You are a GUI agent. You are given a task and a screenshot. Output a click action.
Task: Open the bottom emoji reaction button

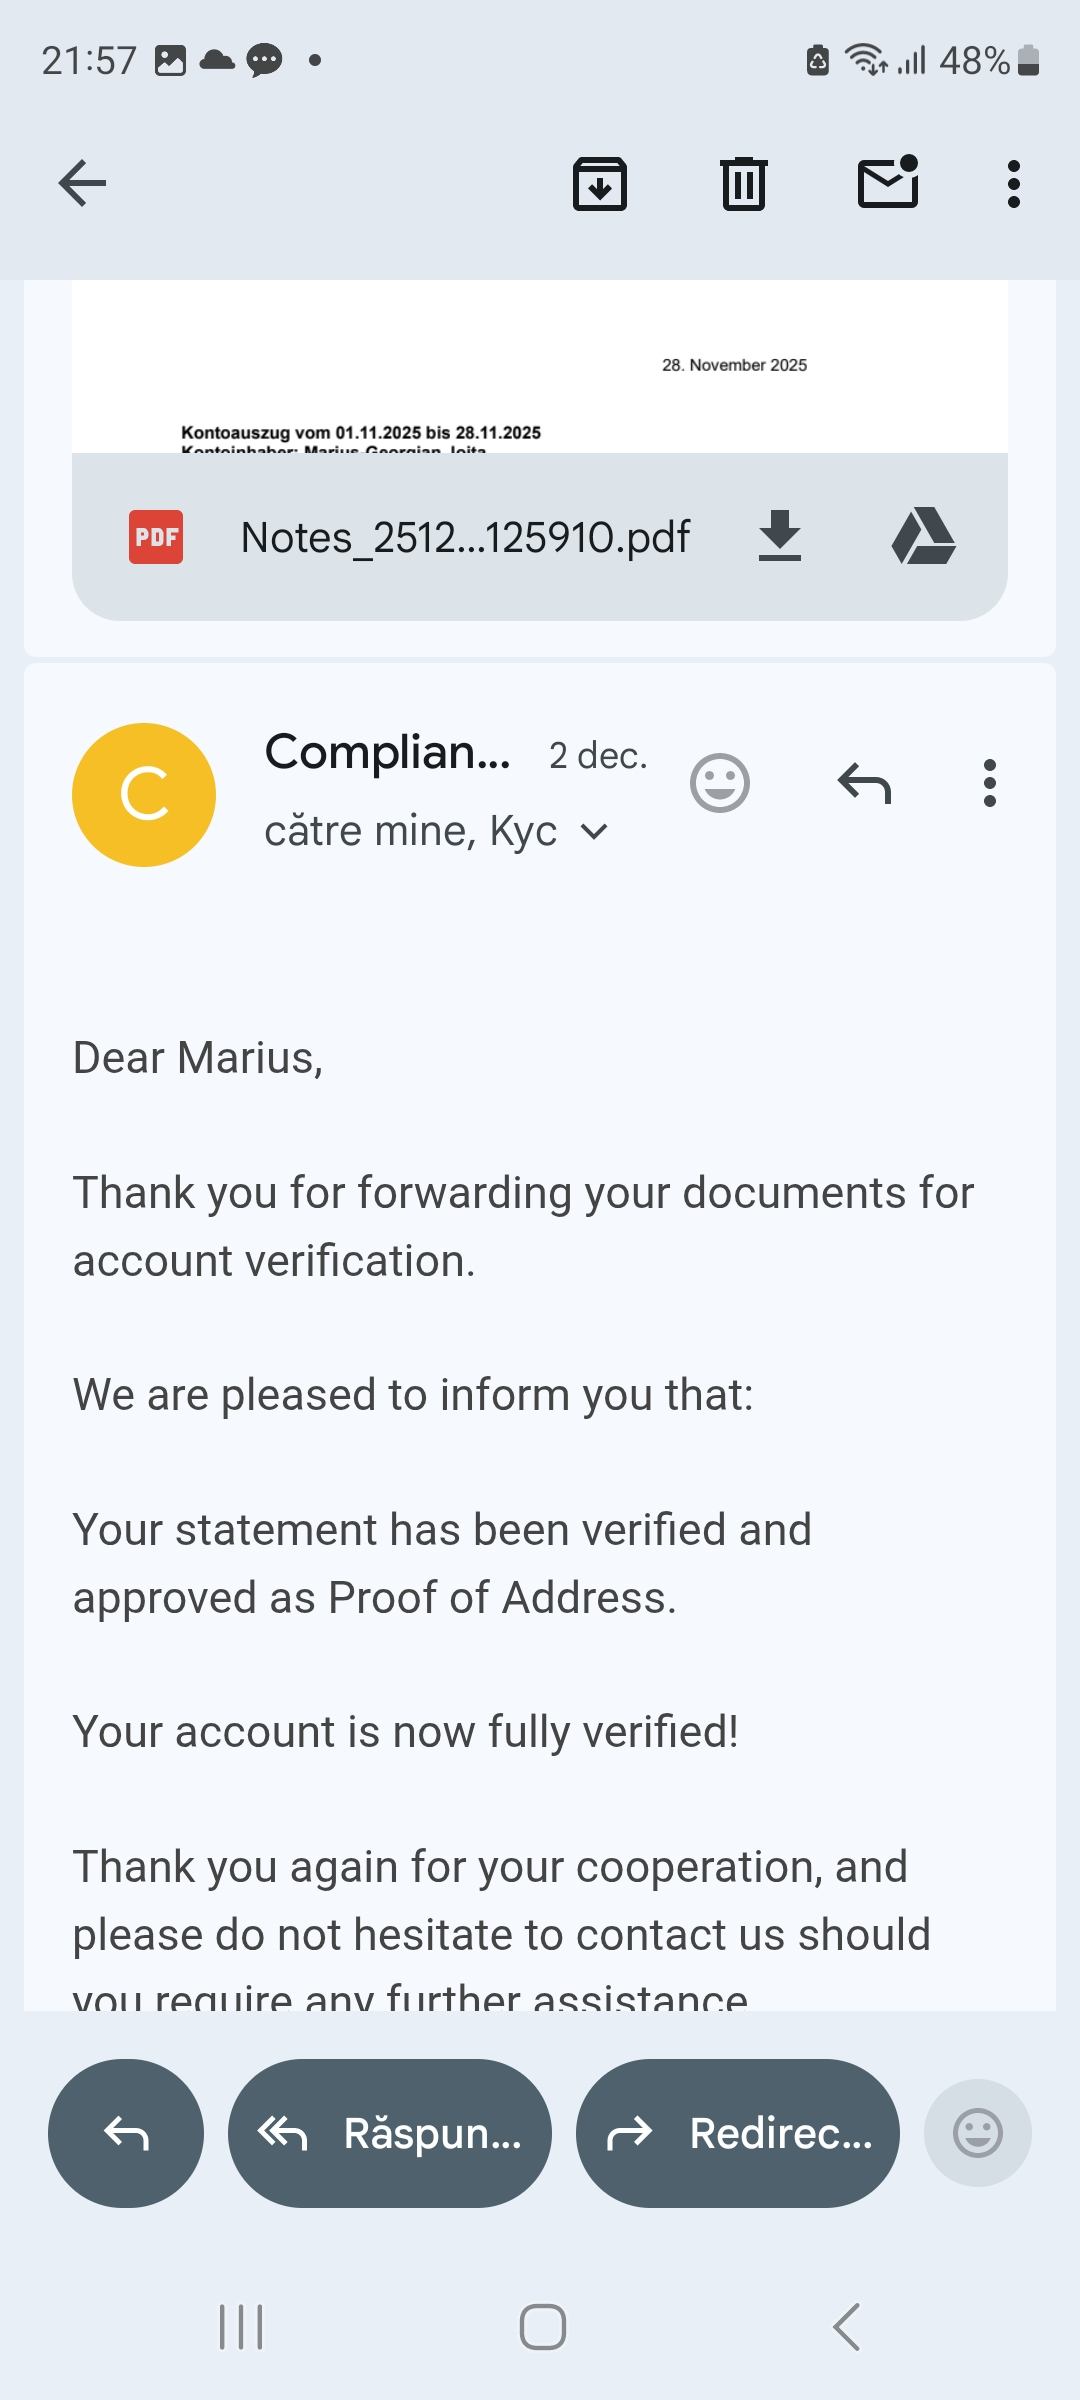point(978,2133)
